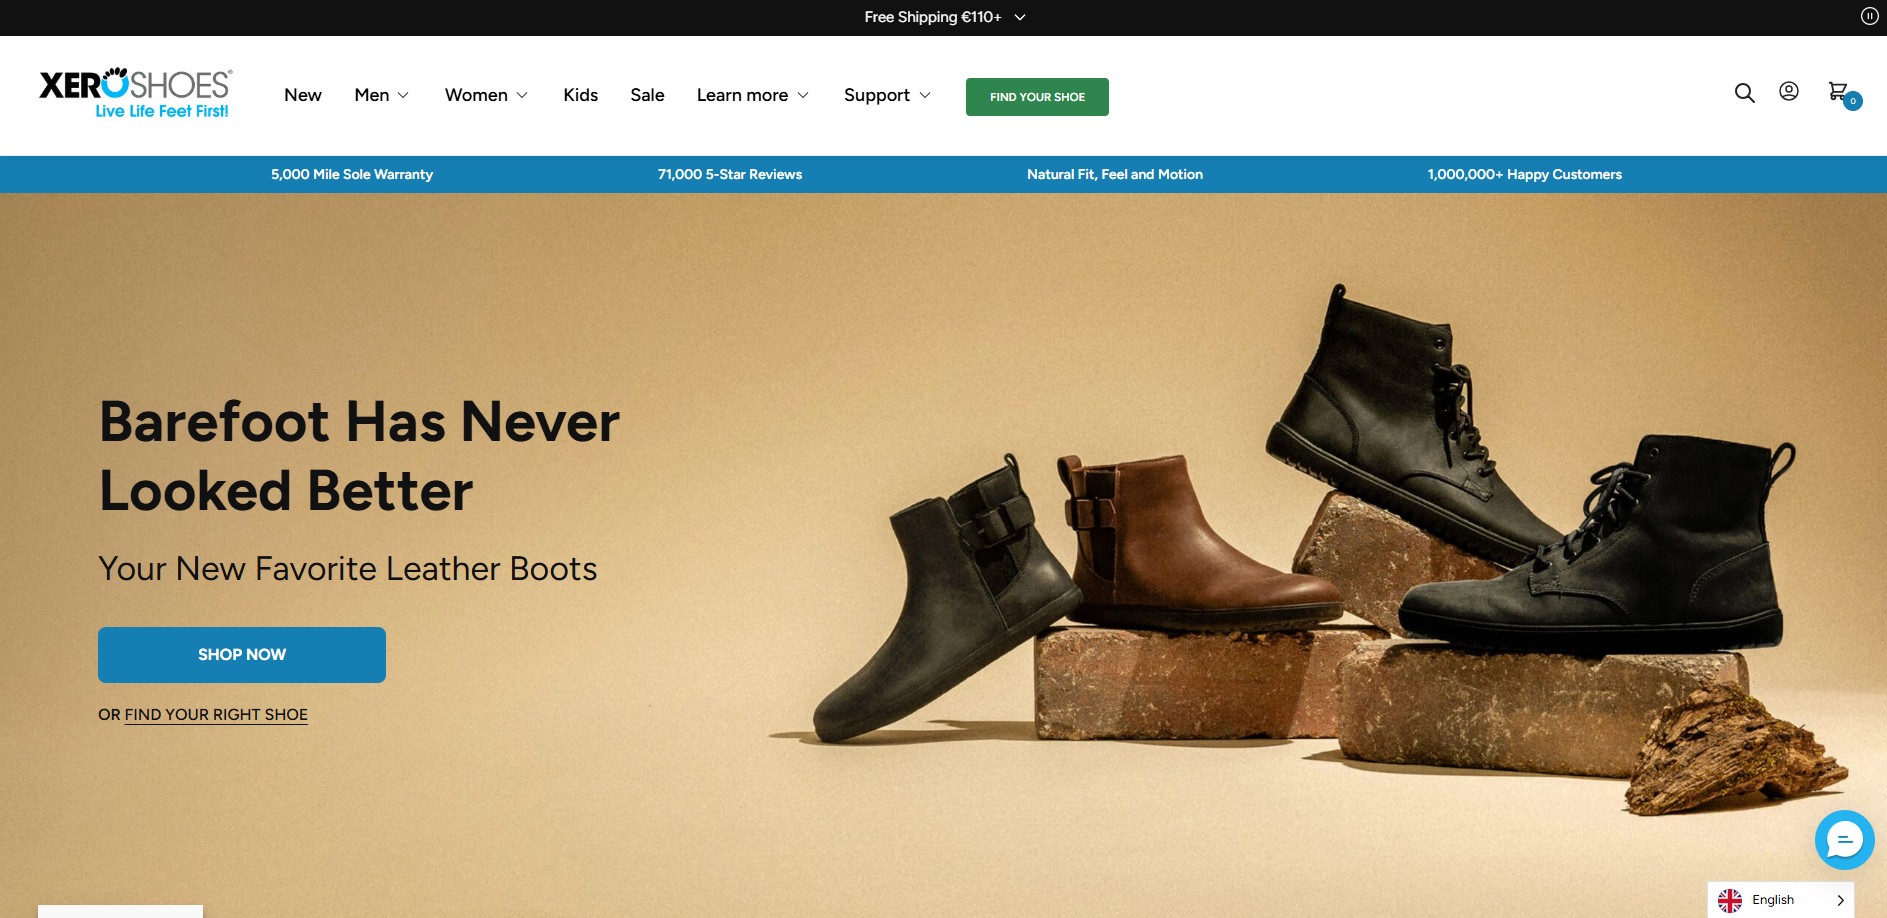Open the chat bubble widget
This screenshot has height=918, width=1887.
[1844, 839]
